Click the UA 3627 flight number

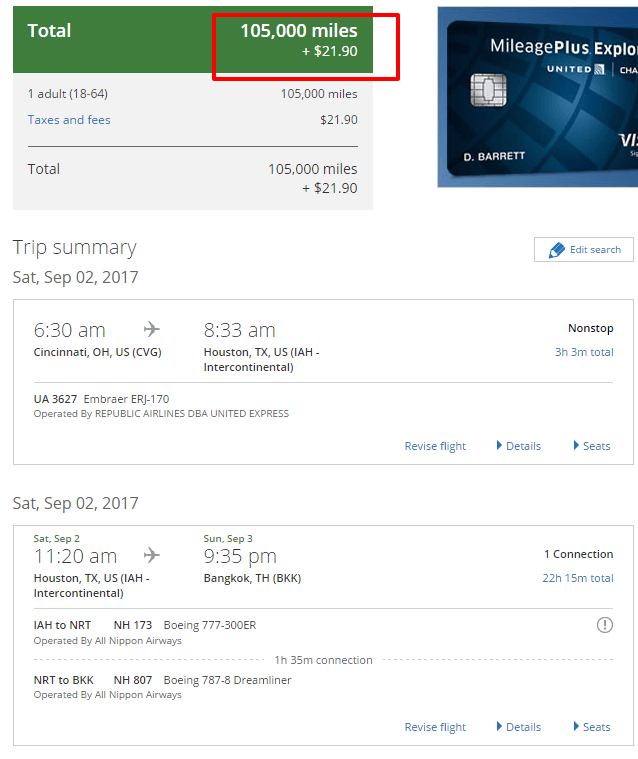click(x=55, y=399)
